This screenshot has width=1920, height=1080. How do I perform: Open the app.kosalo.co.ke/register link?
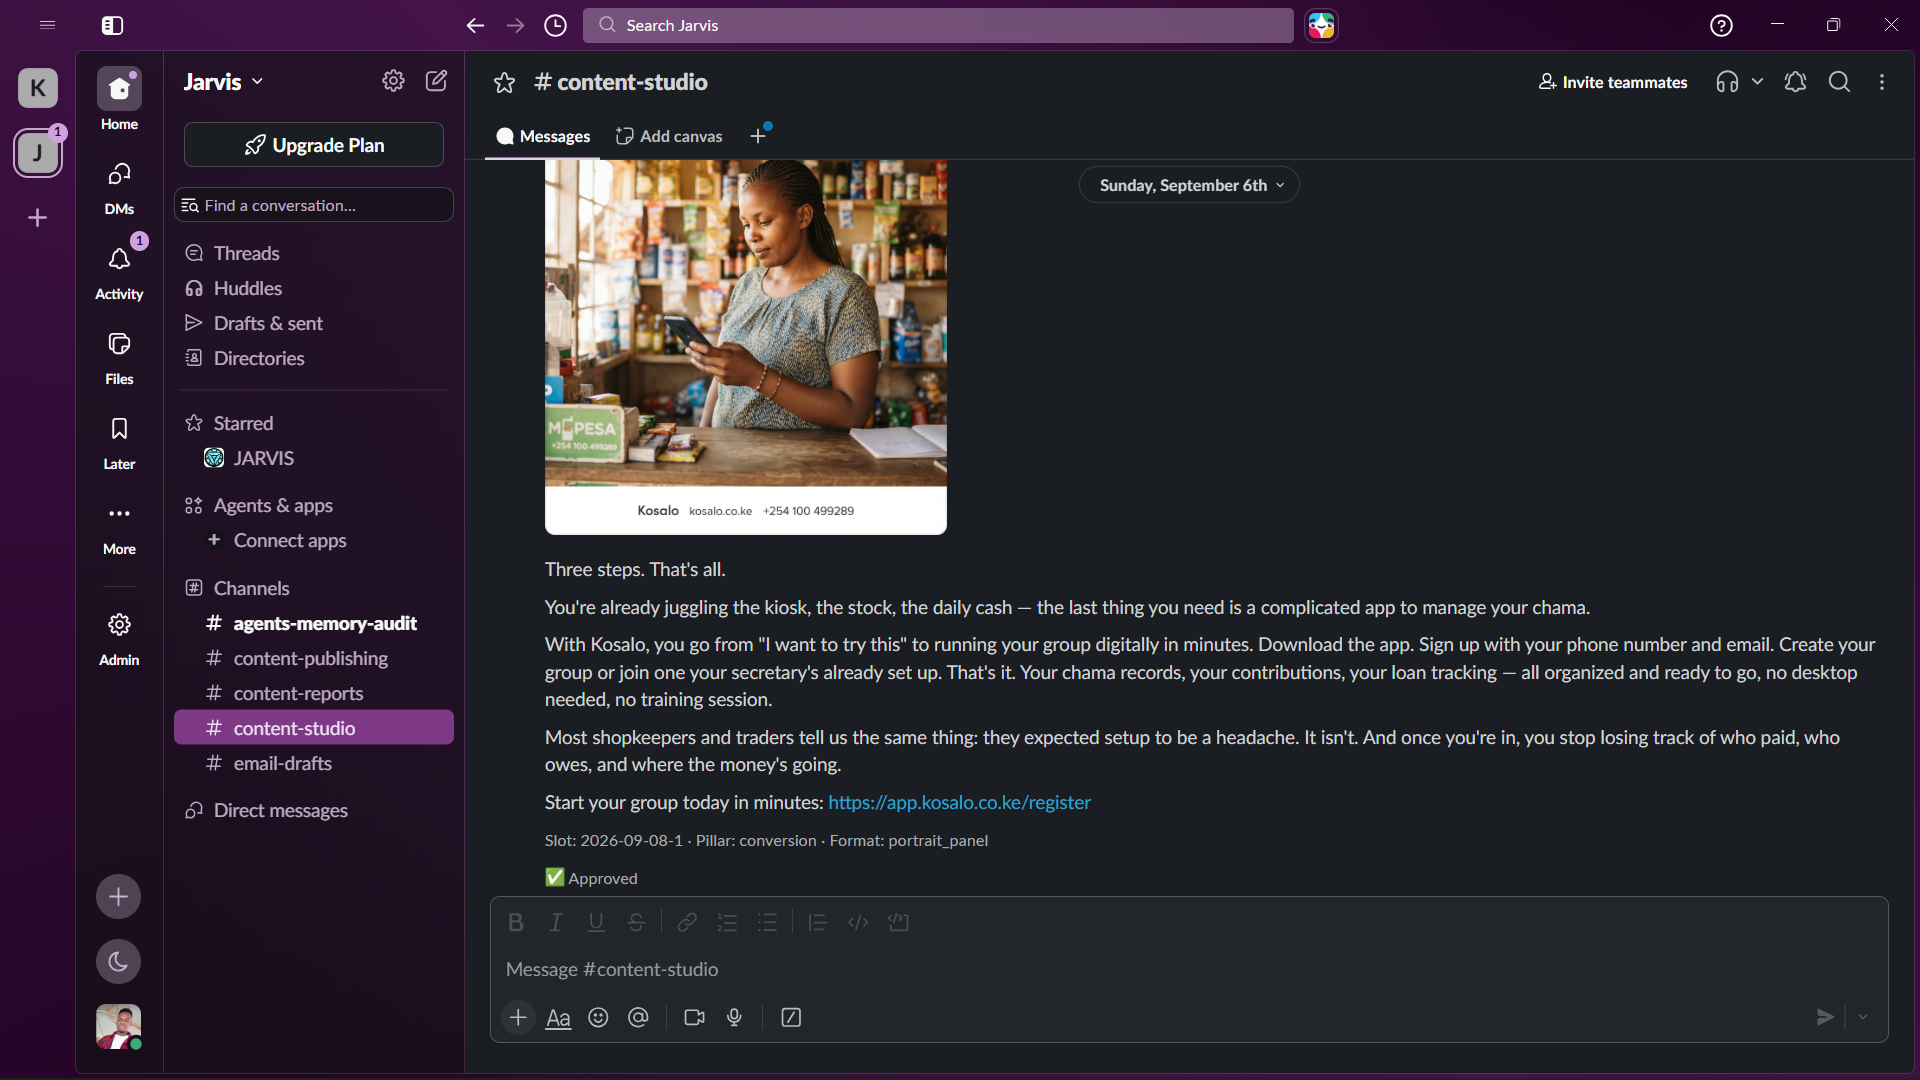[959, 802]
